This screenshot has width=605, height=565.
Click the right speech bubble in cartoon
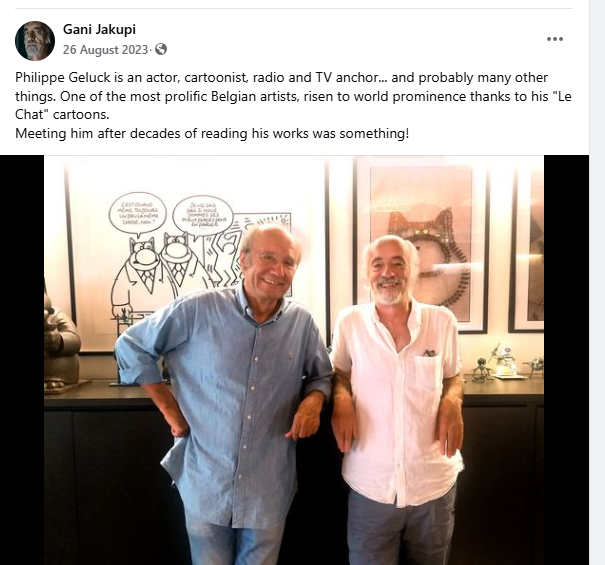point(203,216)
